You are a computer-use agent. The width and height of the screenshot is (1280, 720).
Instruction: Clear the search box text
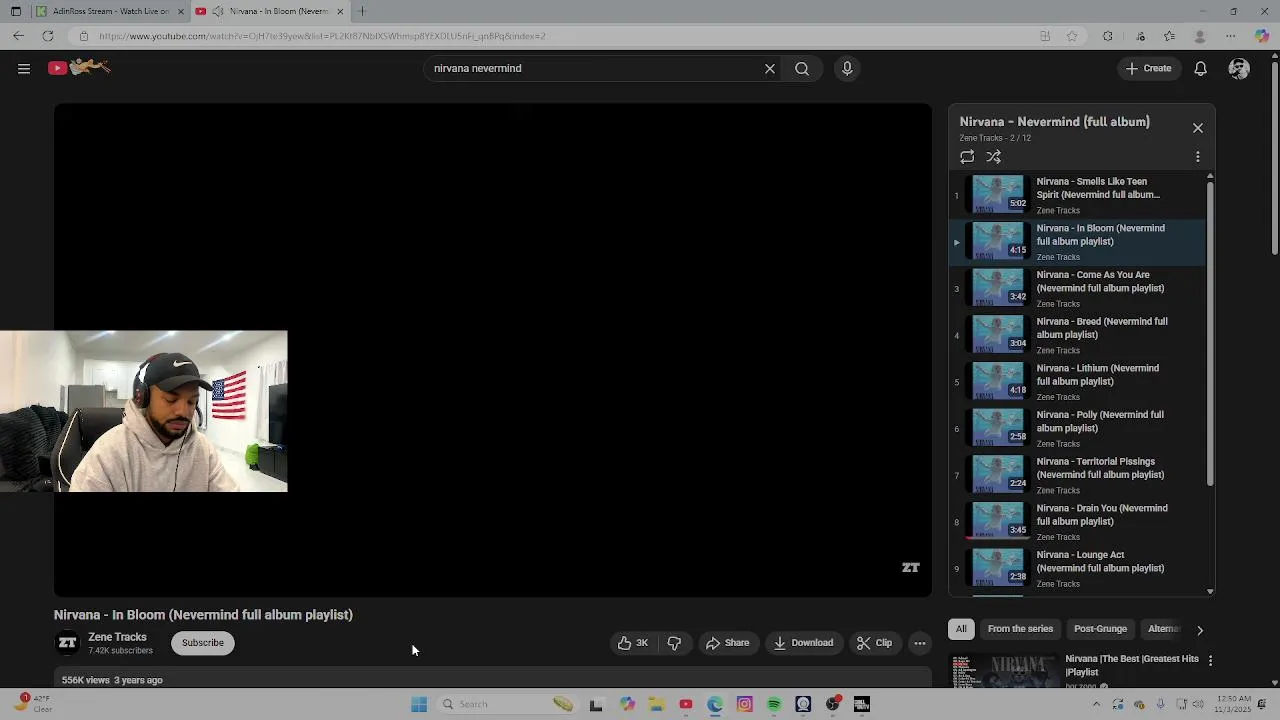pyautogui.click(x=770, y=69)
